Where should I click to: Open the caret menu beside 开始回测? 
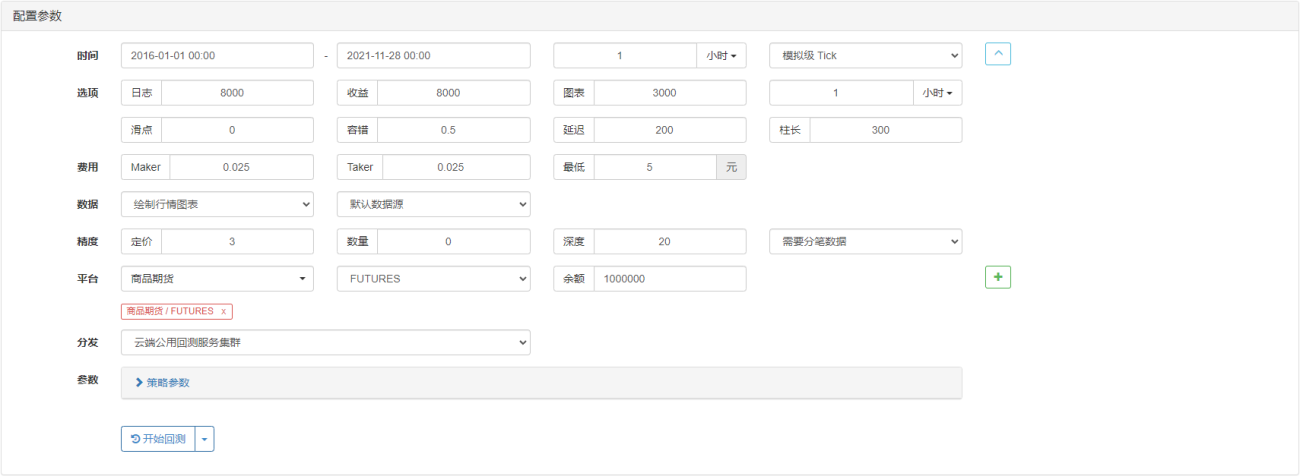click(x=205, y=438)
